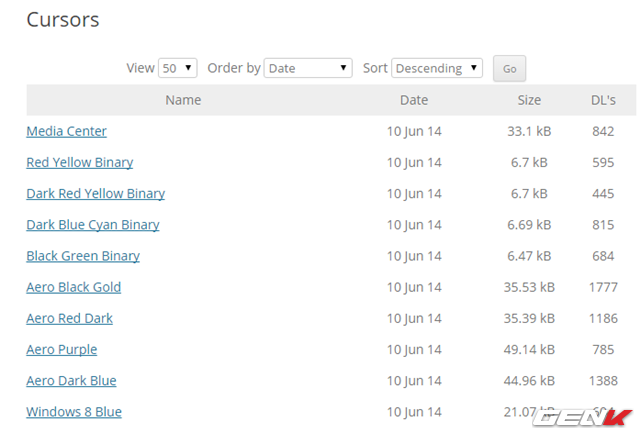640x432 pixels.
Task: Click the DL's column header
Action: [x=603, y=100]
